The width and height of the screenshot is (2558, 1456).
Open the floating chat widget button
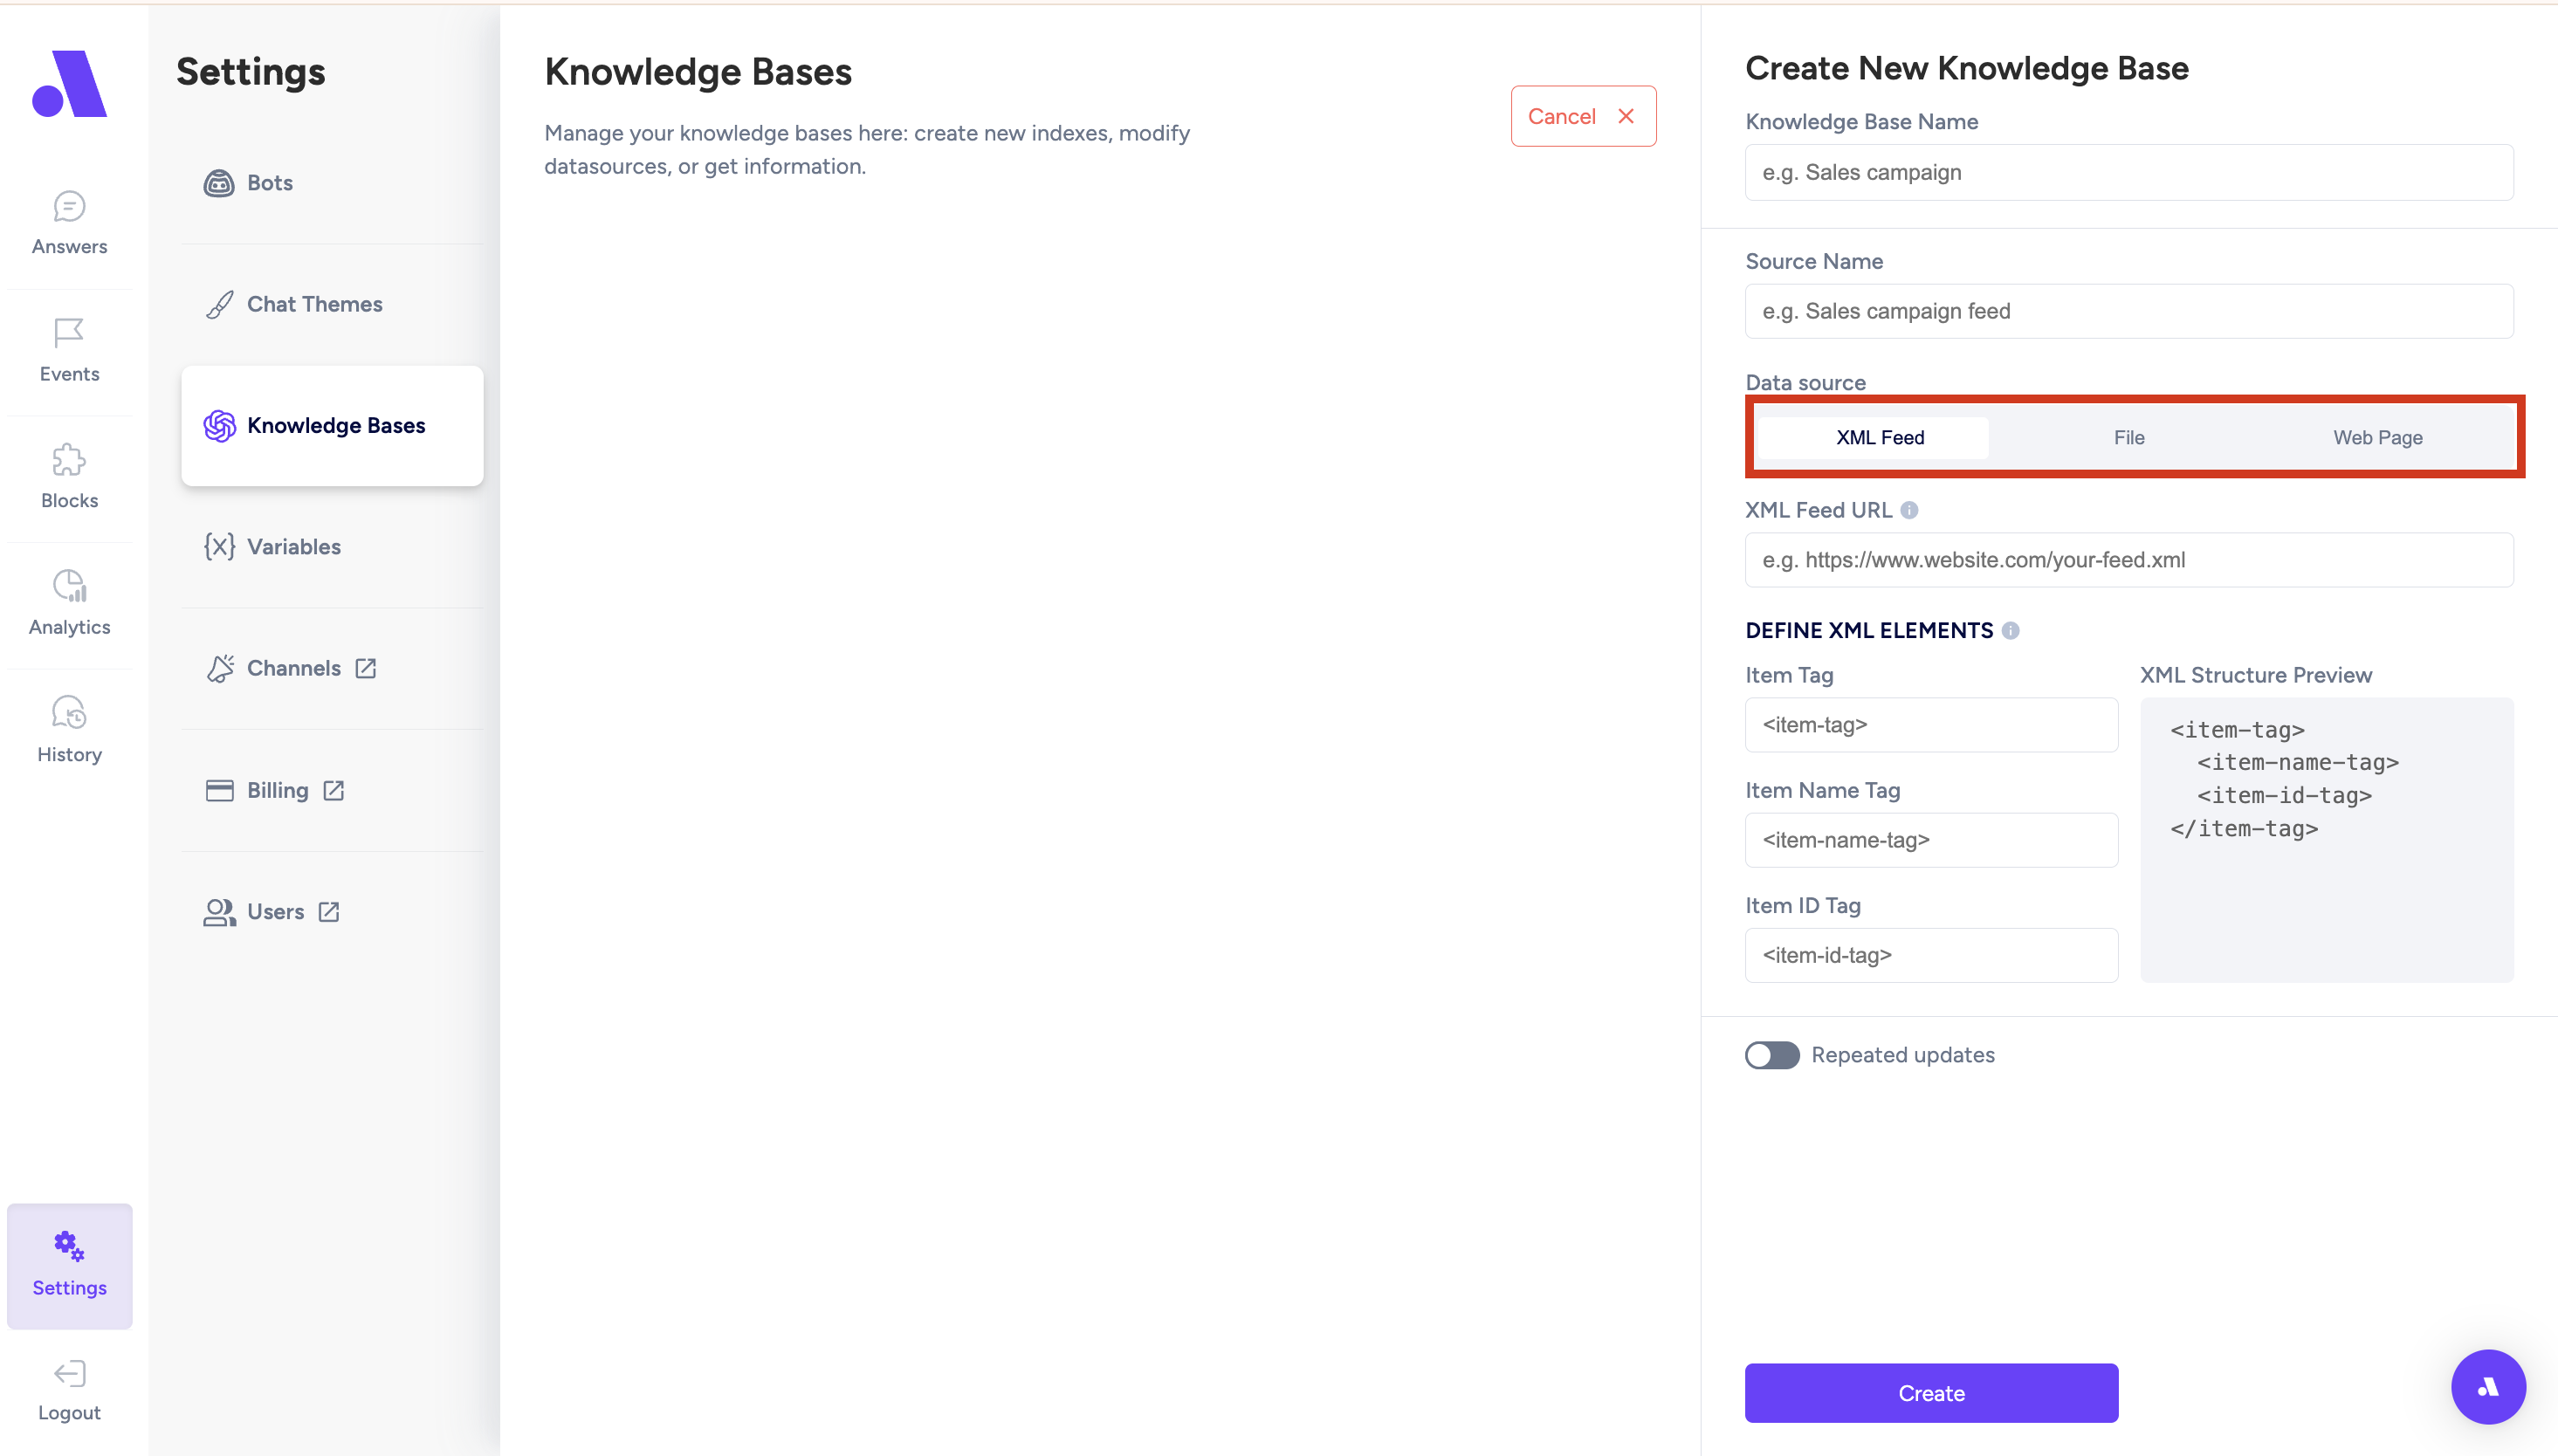(2487, 1387)
